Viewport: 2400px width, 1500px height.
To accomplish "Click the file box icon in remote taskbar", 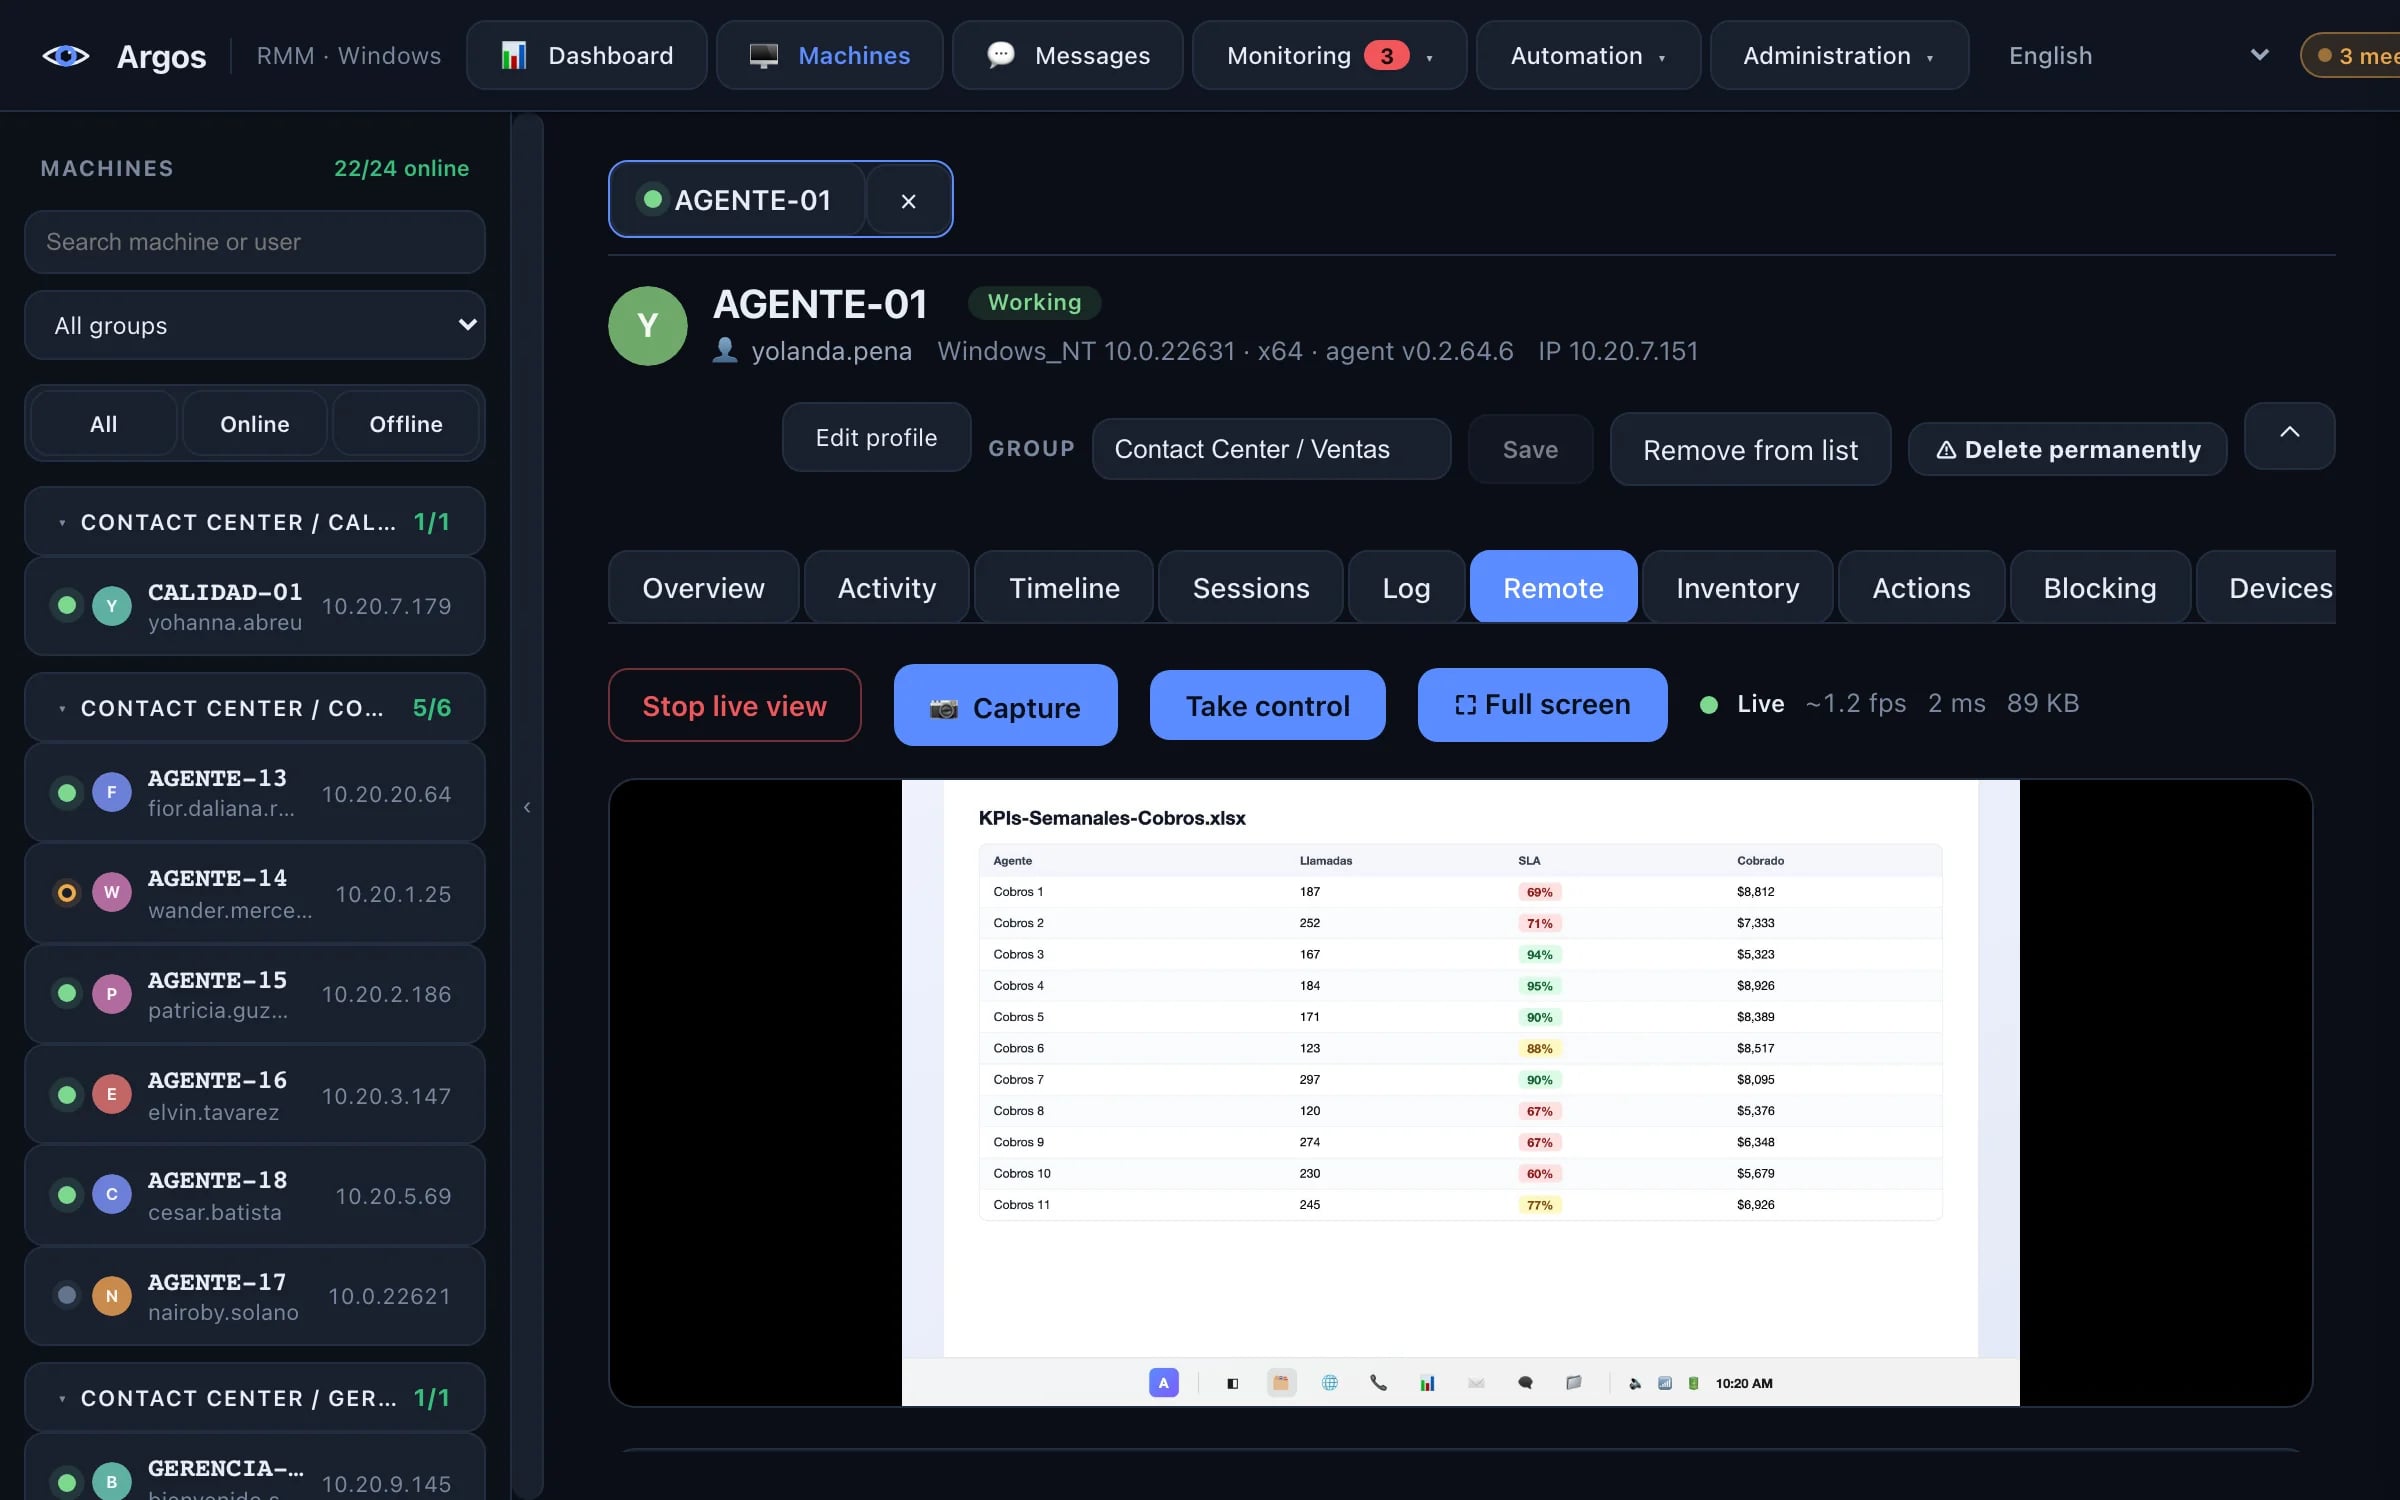I will click(1281, 1383).
